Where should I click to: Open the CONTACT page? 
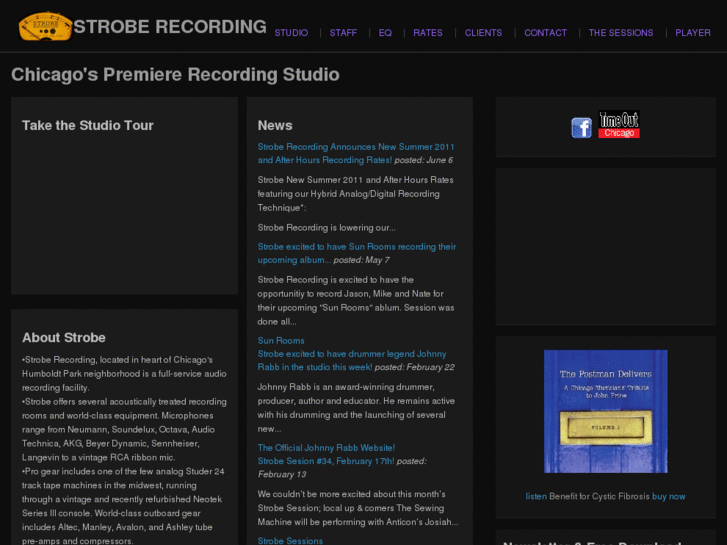point(545,33)
